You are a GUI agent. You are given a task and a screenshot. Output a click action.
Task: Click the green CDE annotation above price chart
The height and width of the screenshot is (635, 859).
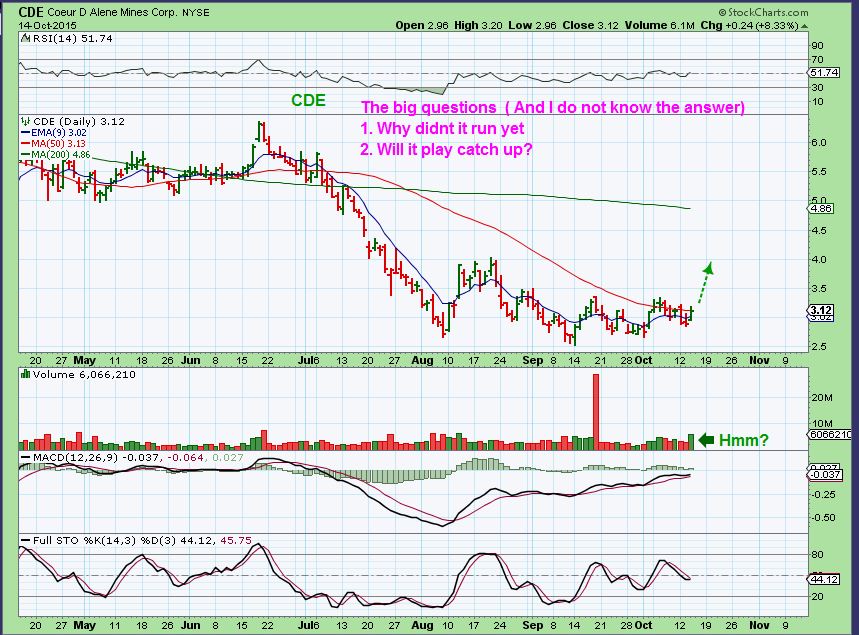point(308,100)
